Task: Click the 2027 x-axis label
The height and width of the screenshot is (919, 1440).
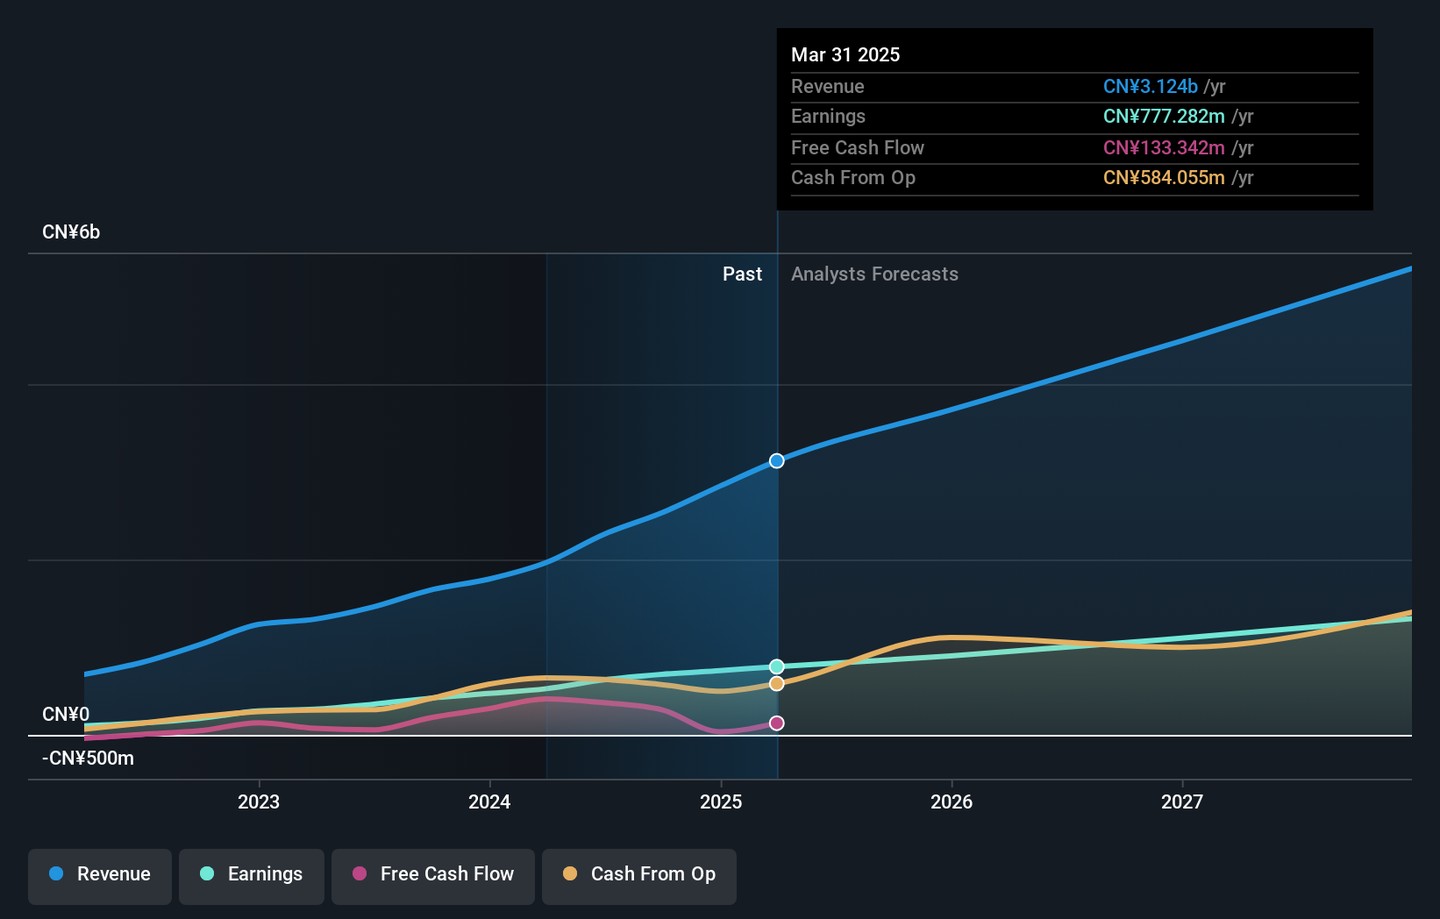Action: 1182,802
